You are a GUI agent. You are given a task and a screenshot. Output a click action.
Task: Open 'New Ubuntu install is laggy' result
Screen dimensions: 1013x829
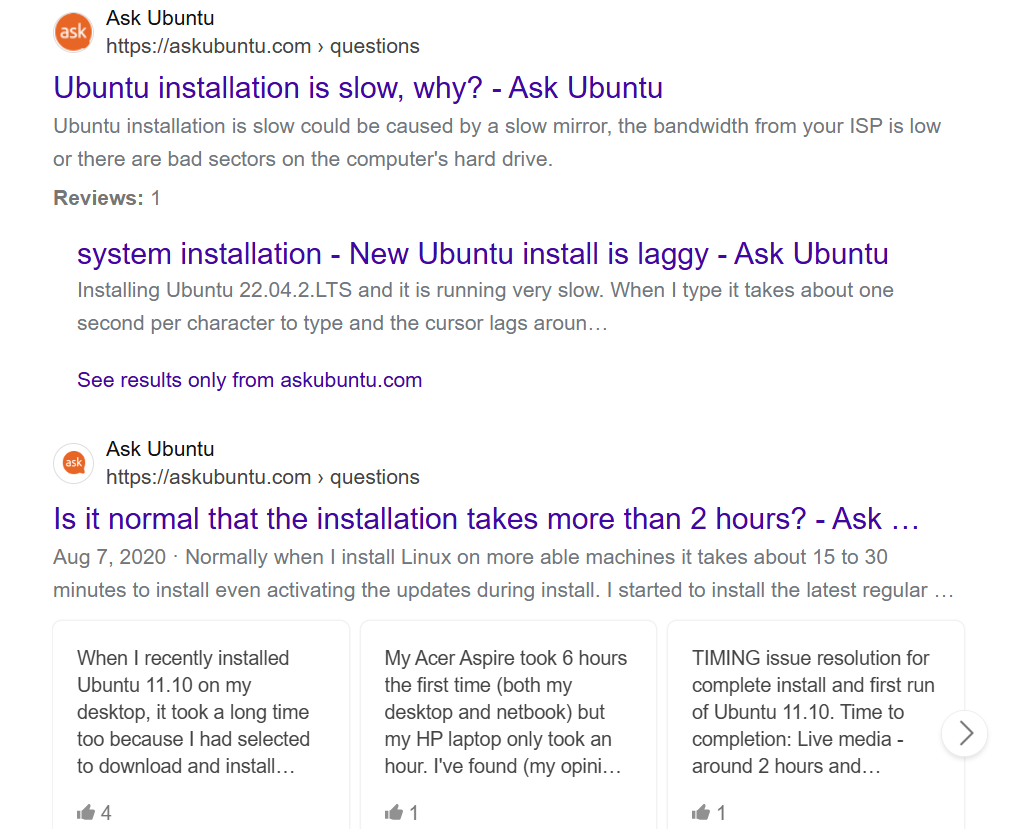(x=483, y=254)
